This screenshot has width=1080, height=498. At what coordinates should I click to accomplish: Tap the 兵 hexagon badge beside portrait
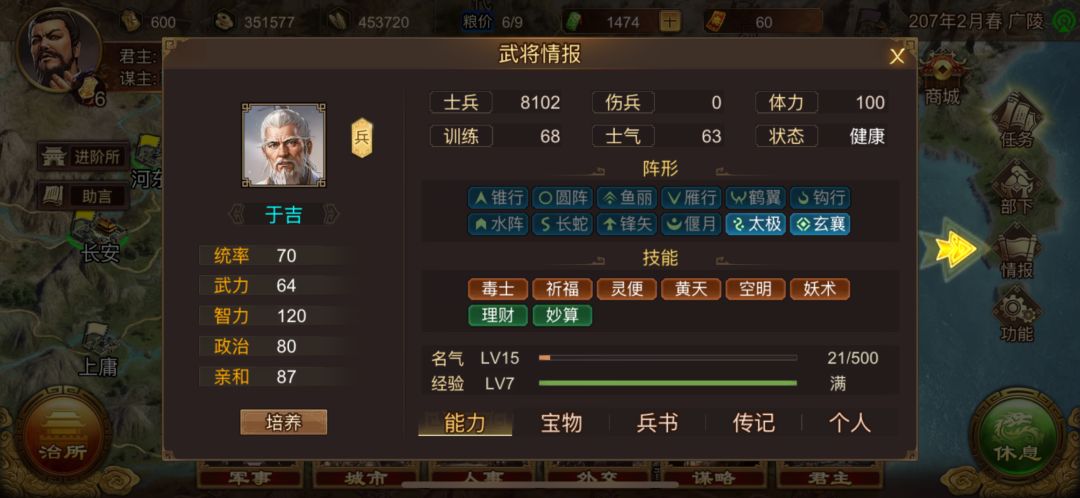[362, 138]
